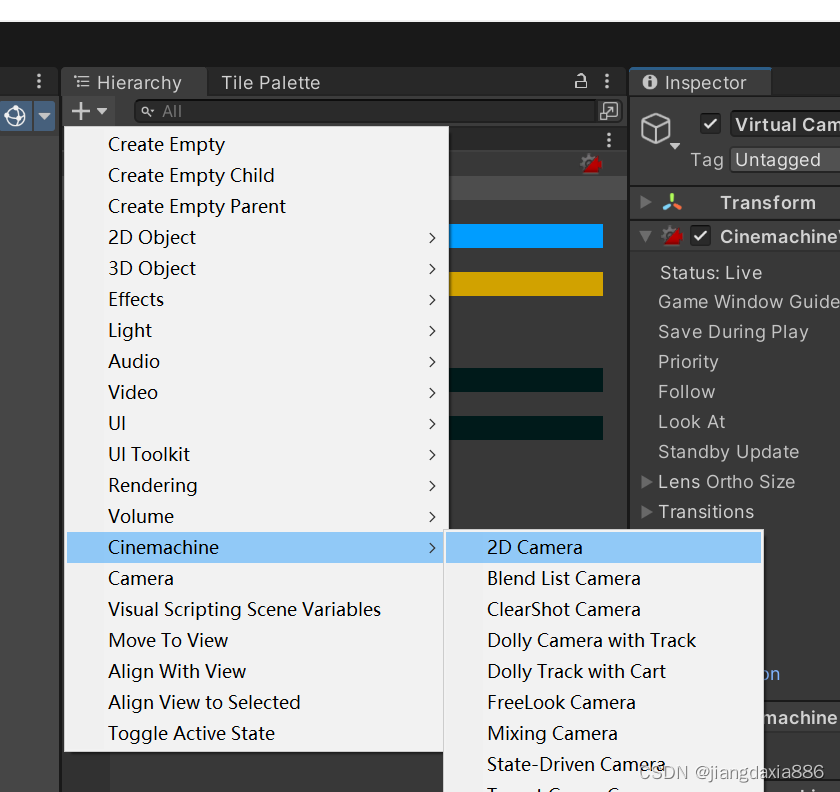Screen dimensions: 840x792
Task: Select the blue highlighted hierarchy row
Action: pos(526,236)
